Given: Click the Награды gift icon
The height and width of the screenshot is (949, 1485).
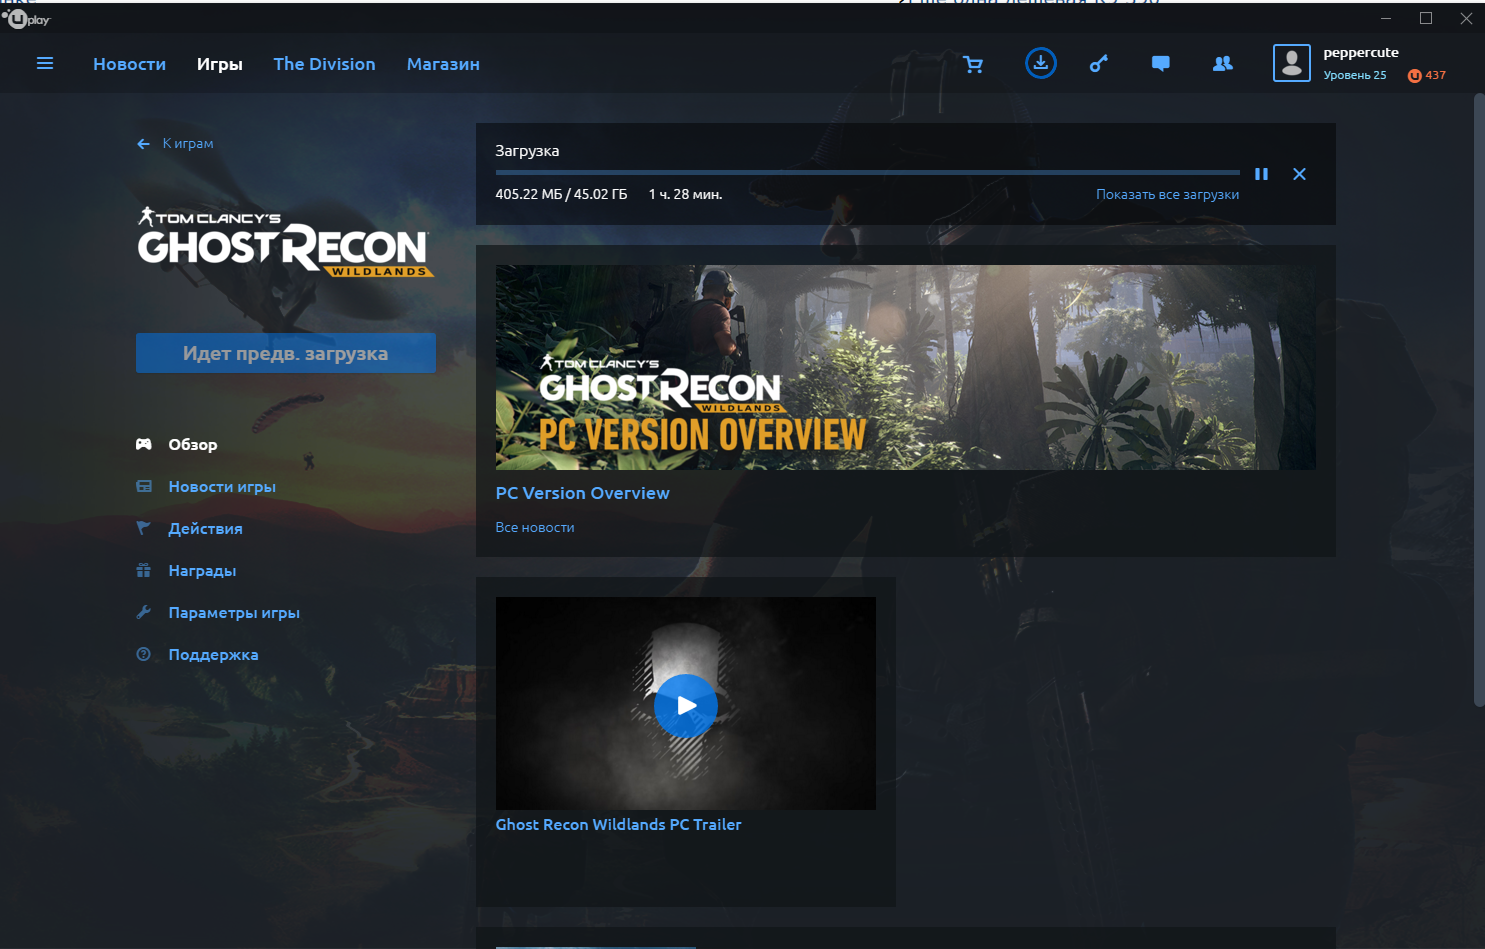Looking at the screenshot, I should [x=144, y=570].
